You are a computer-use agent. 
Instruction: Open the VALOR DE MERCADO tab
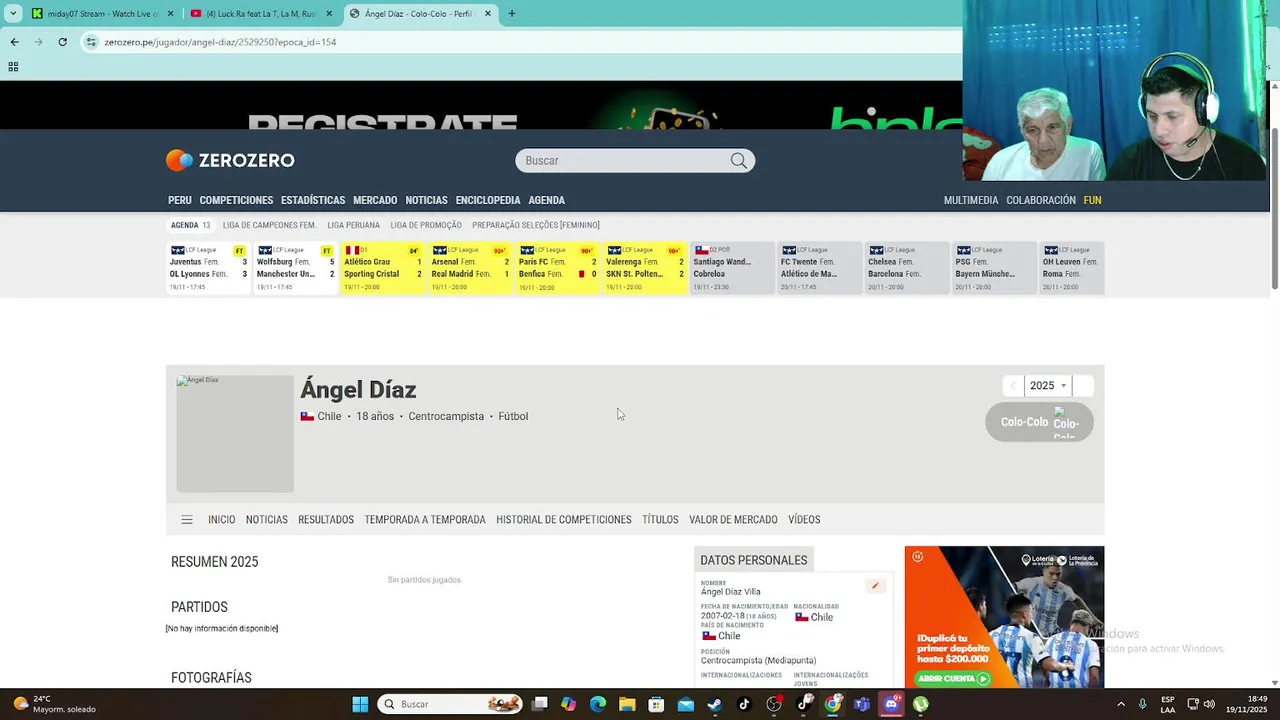coord(733,520)
